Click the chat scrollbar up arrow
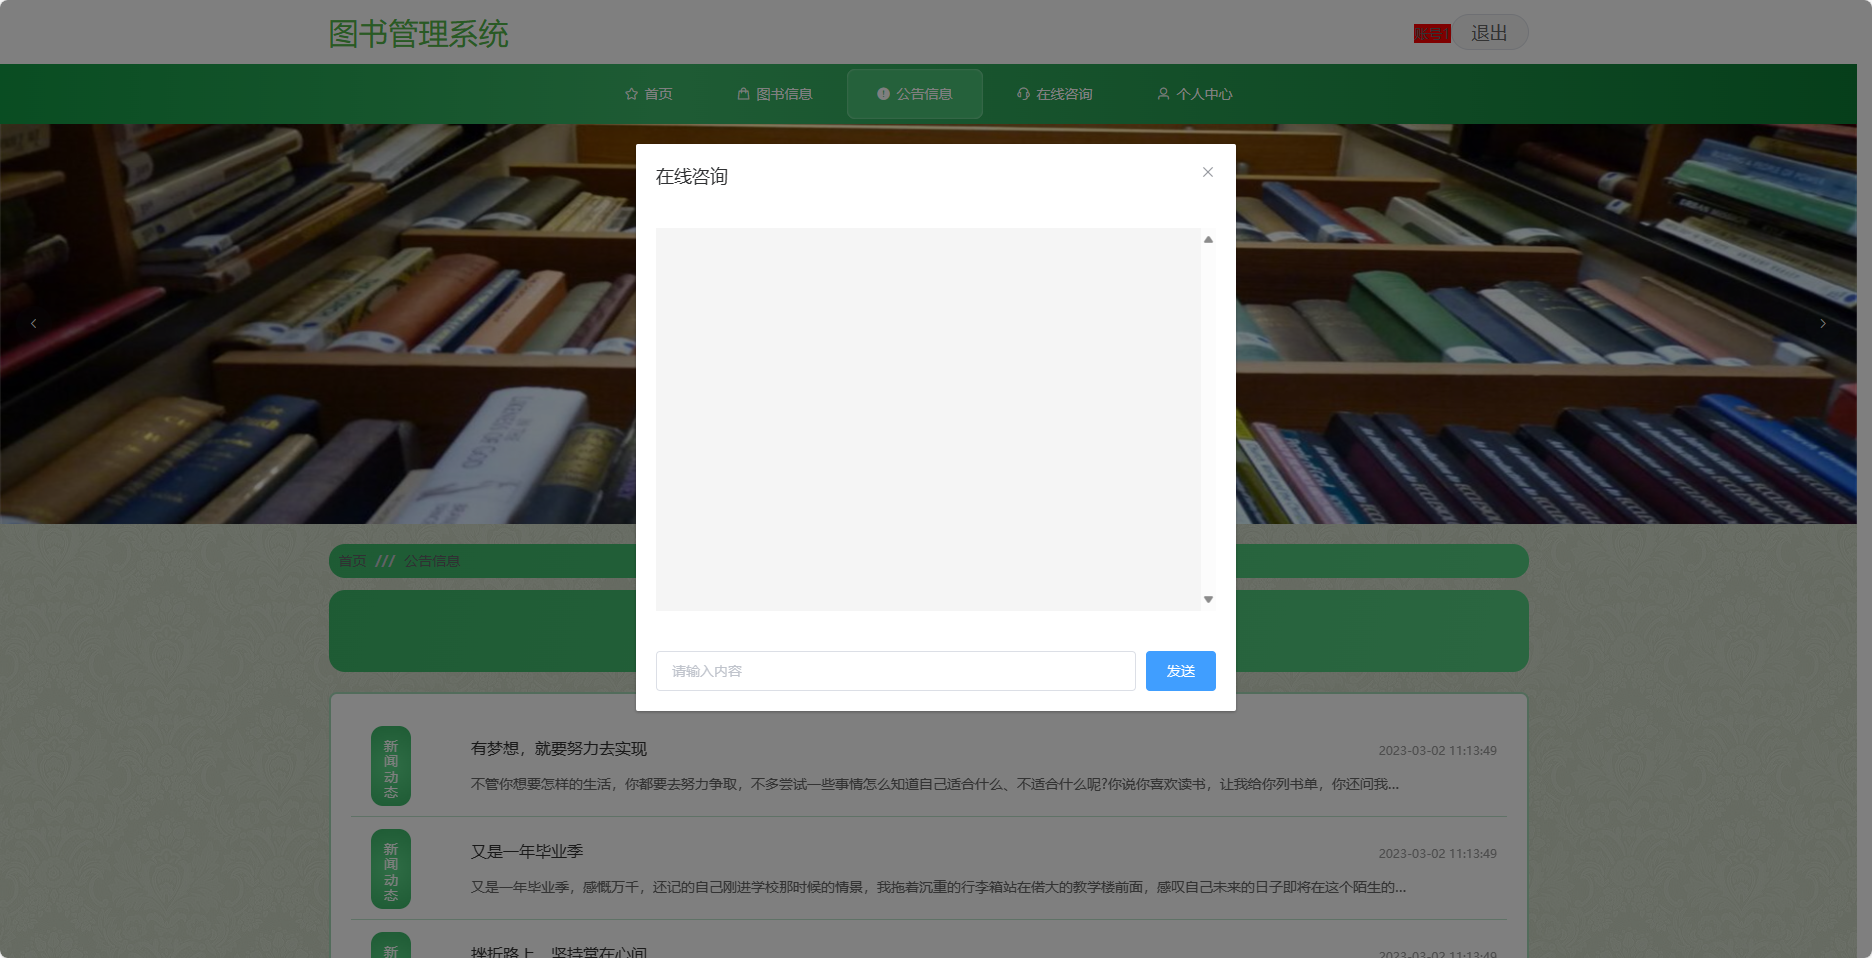This screenshot has width=1872, height=958. tap(1208, 239)
